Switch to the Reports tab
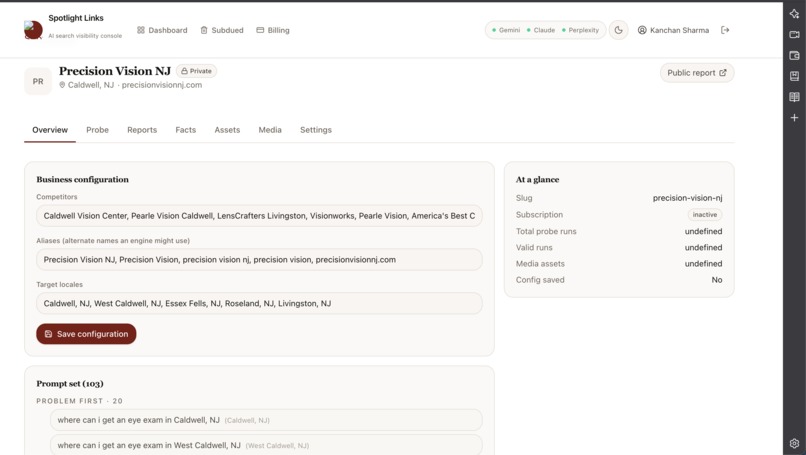This screenshot has height=455, width=806. point(142,130)
